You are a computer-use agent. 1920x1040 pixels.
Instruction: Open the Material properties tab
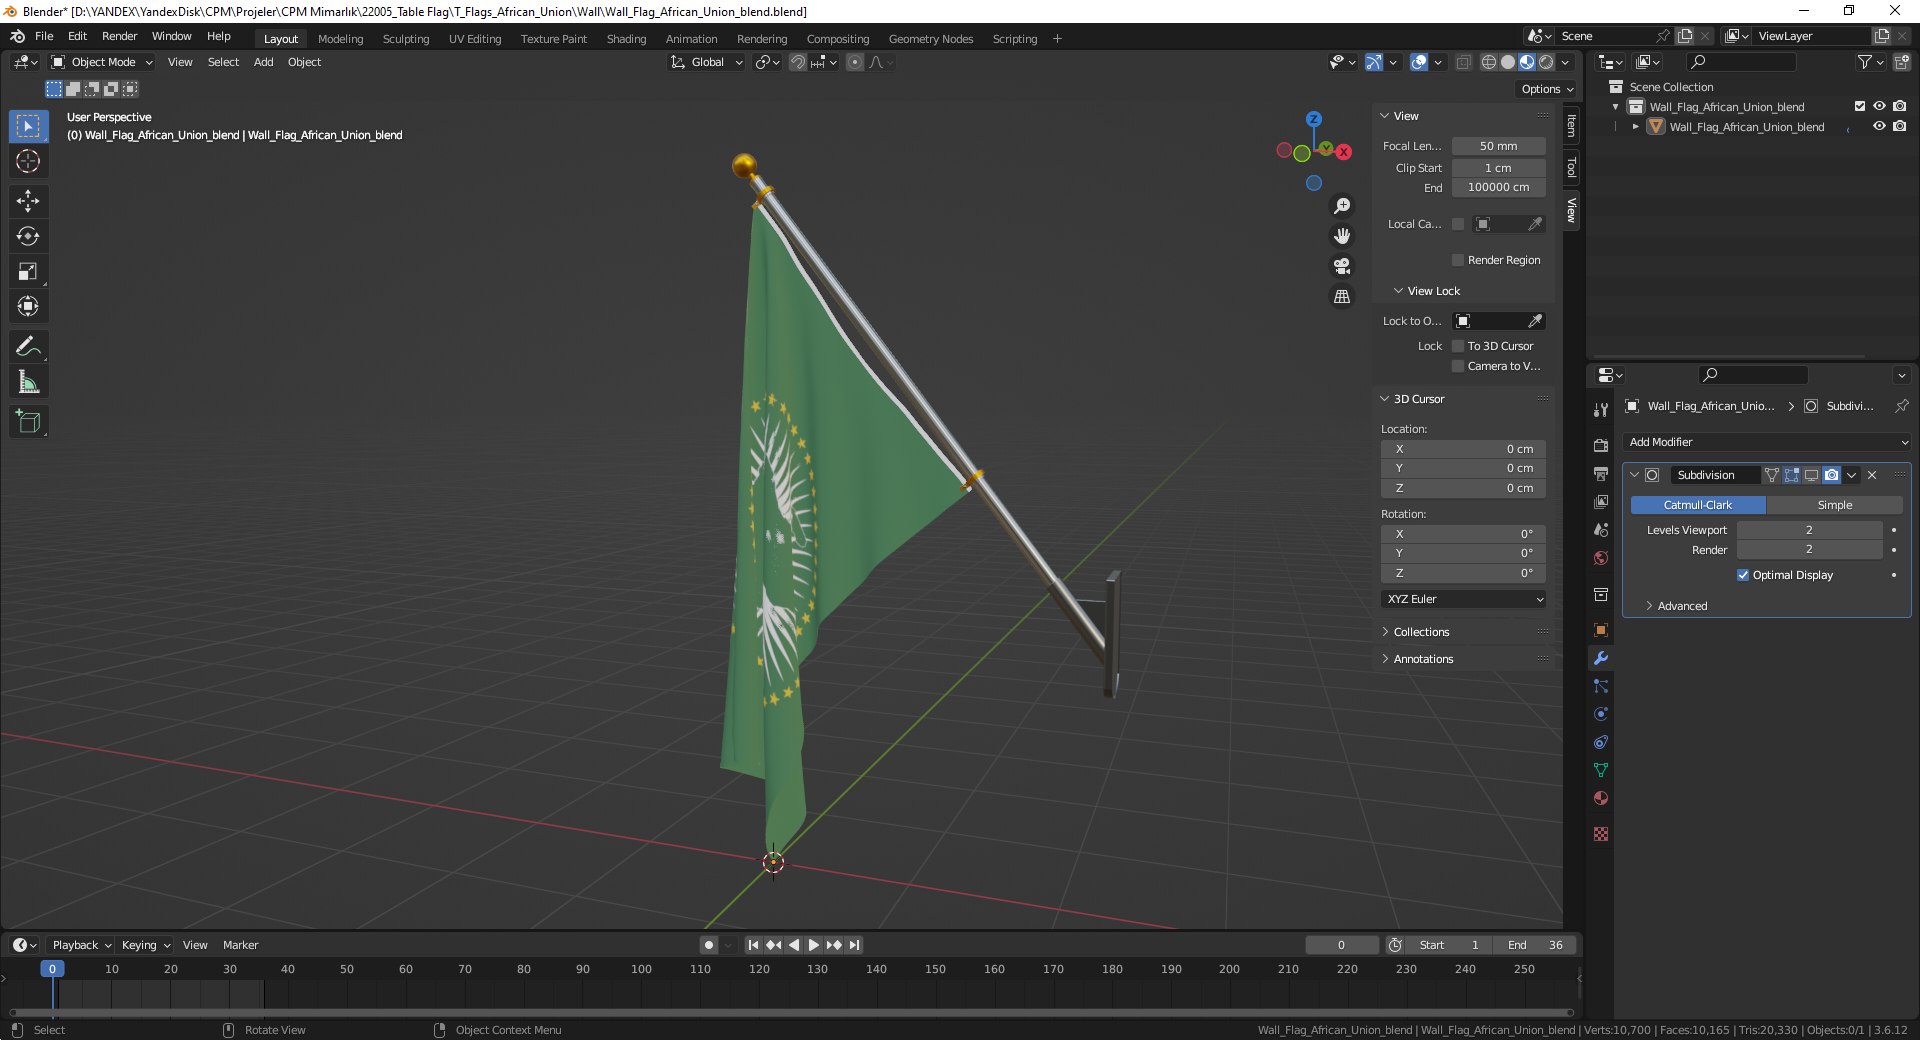click(1601, 798)
